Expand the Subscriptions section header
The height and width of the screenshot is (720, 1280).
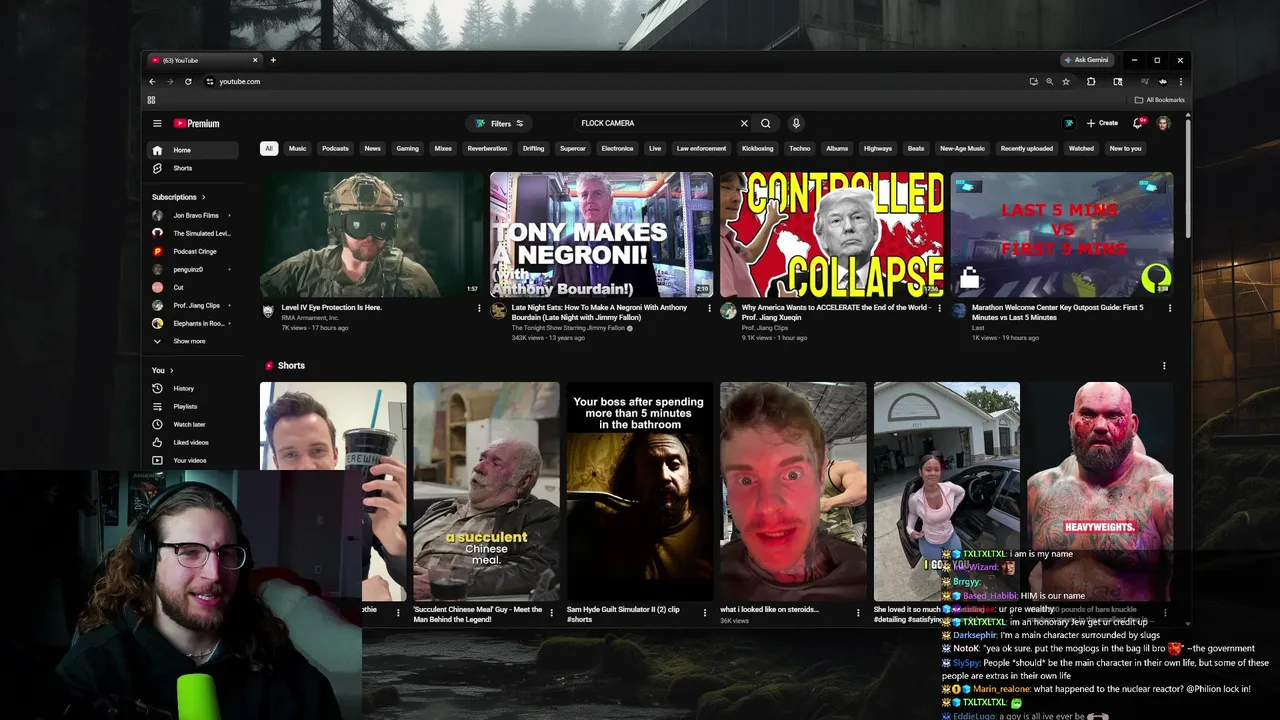click(179, 197)
